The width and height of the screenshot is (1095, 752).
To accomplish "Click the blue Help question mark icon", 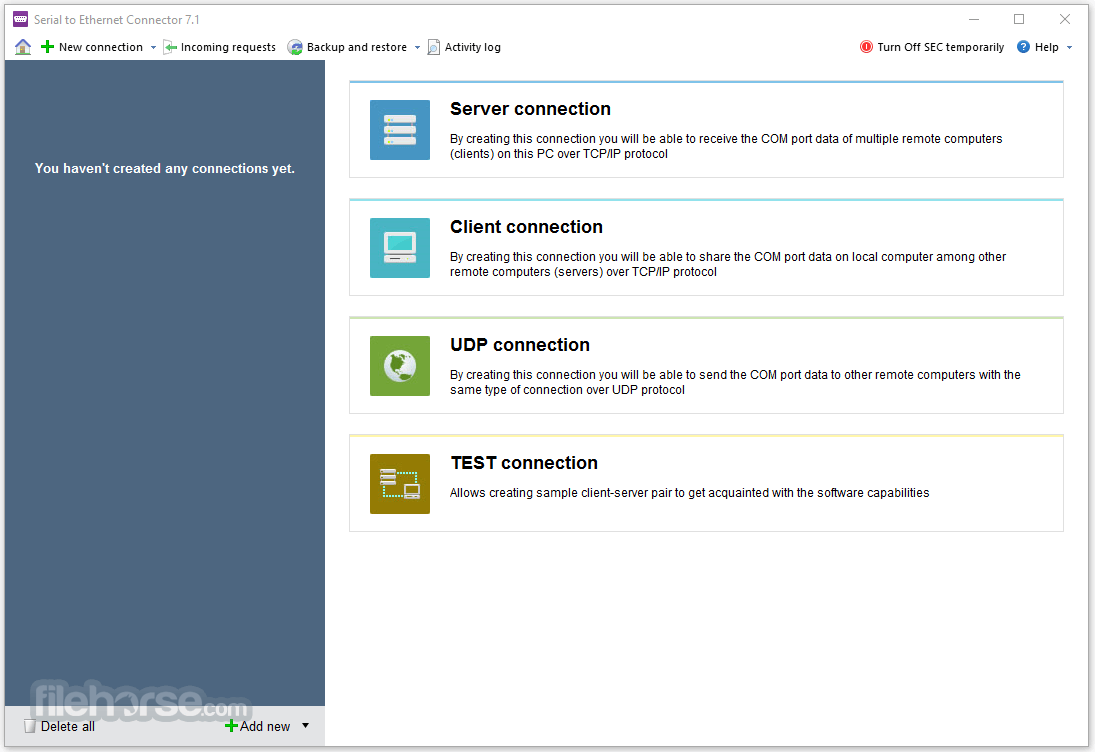I will pos(1023,47).
